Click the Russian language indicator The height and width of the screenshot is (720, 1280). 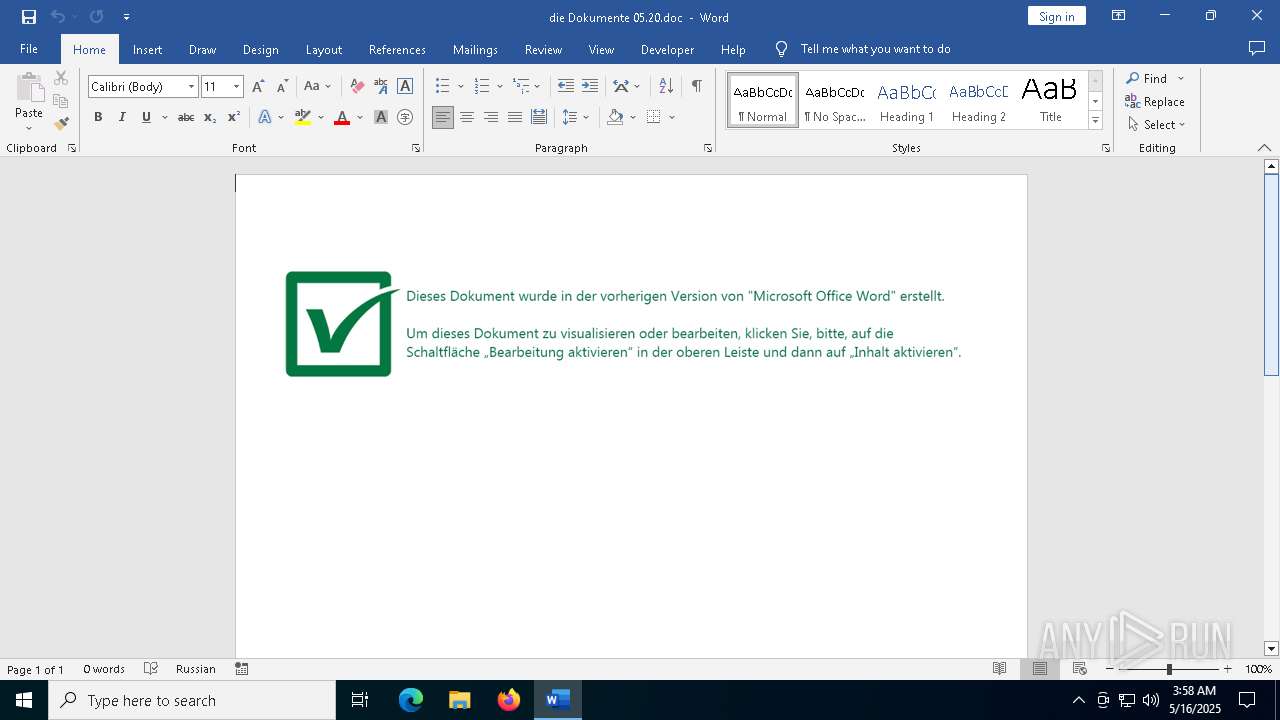pos(196,669)
